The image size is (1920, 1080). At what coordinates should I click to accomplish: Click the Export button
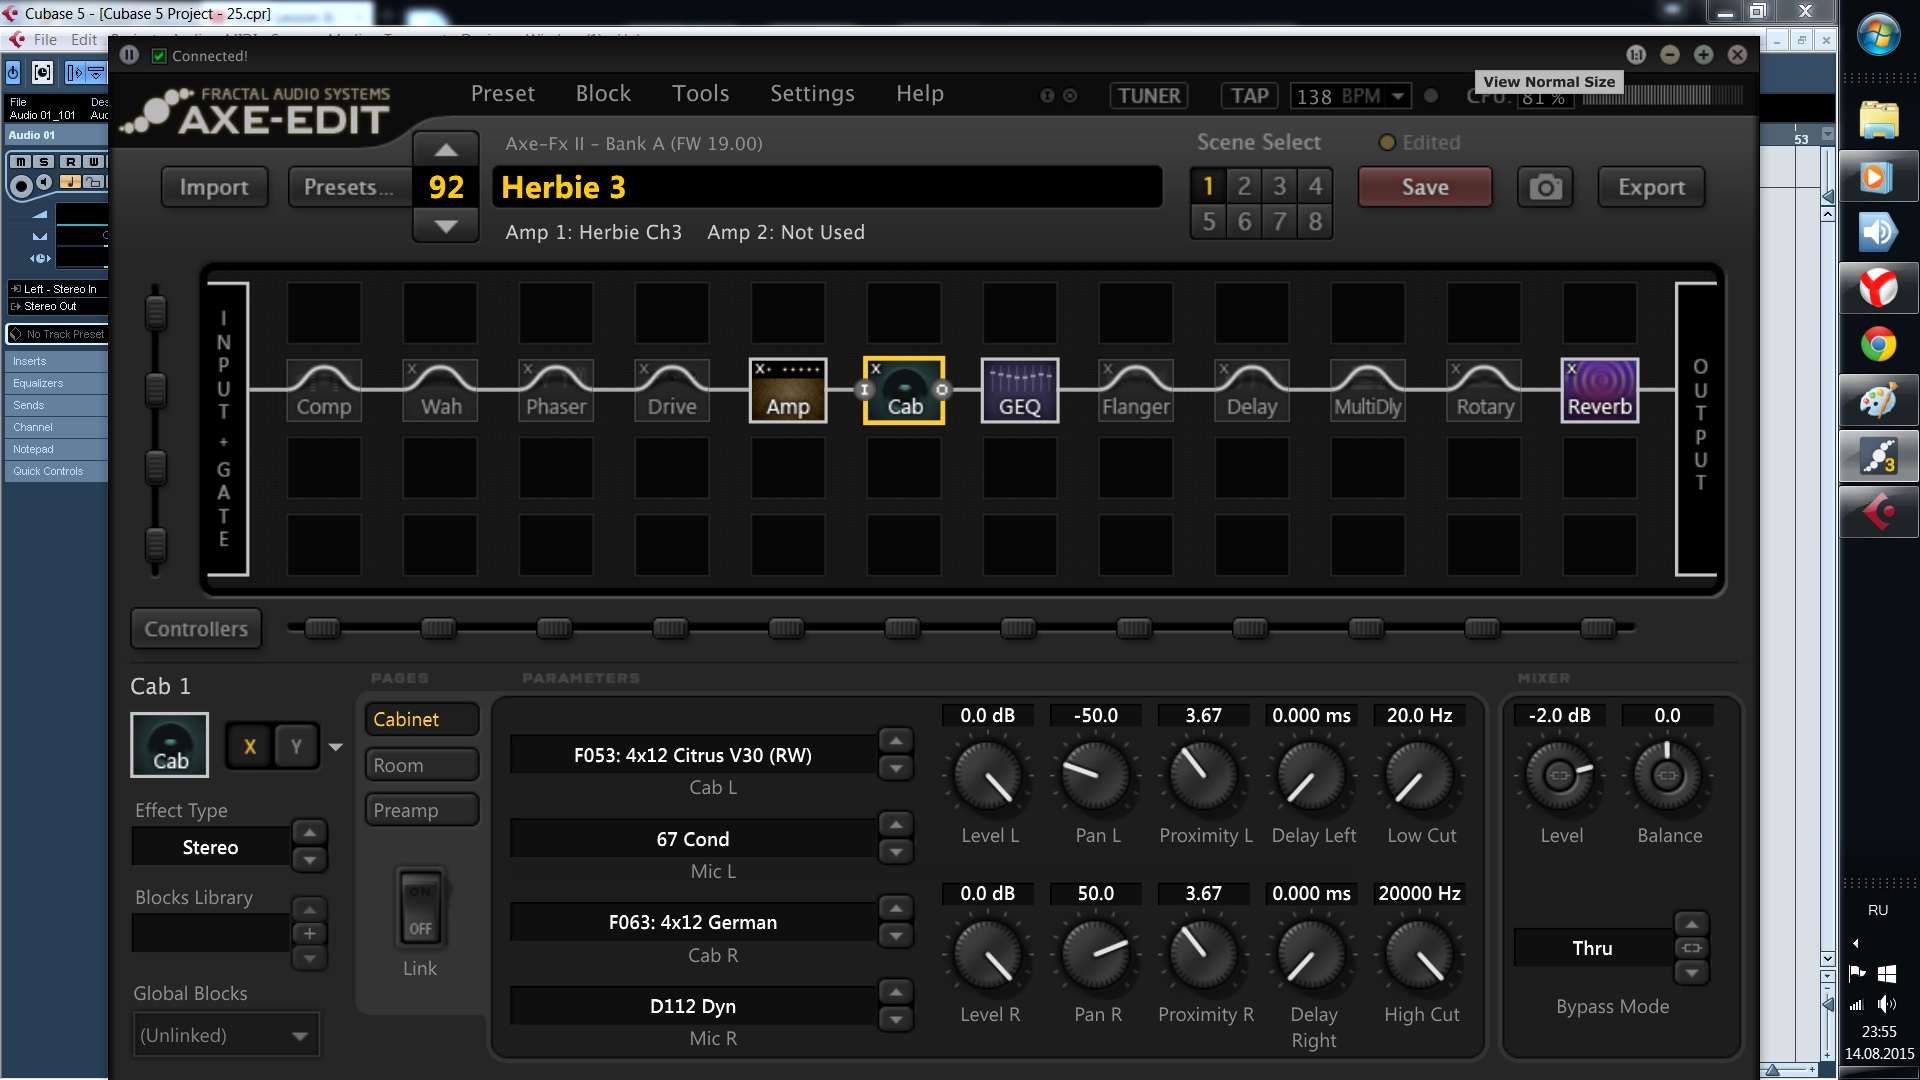click(1651, 187)
